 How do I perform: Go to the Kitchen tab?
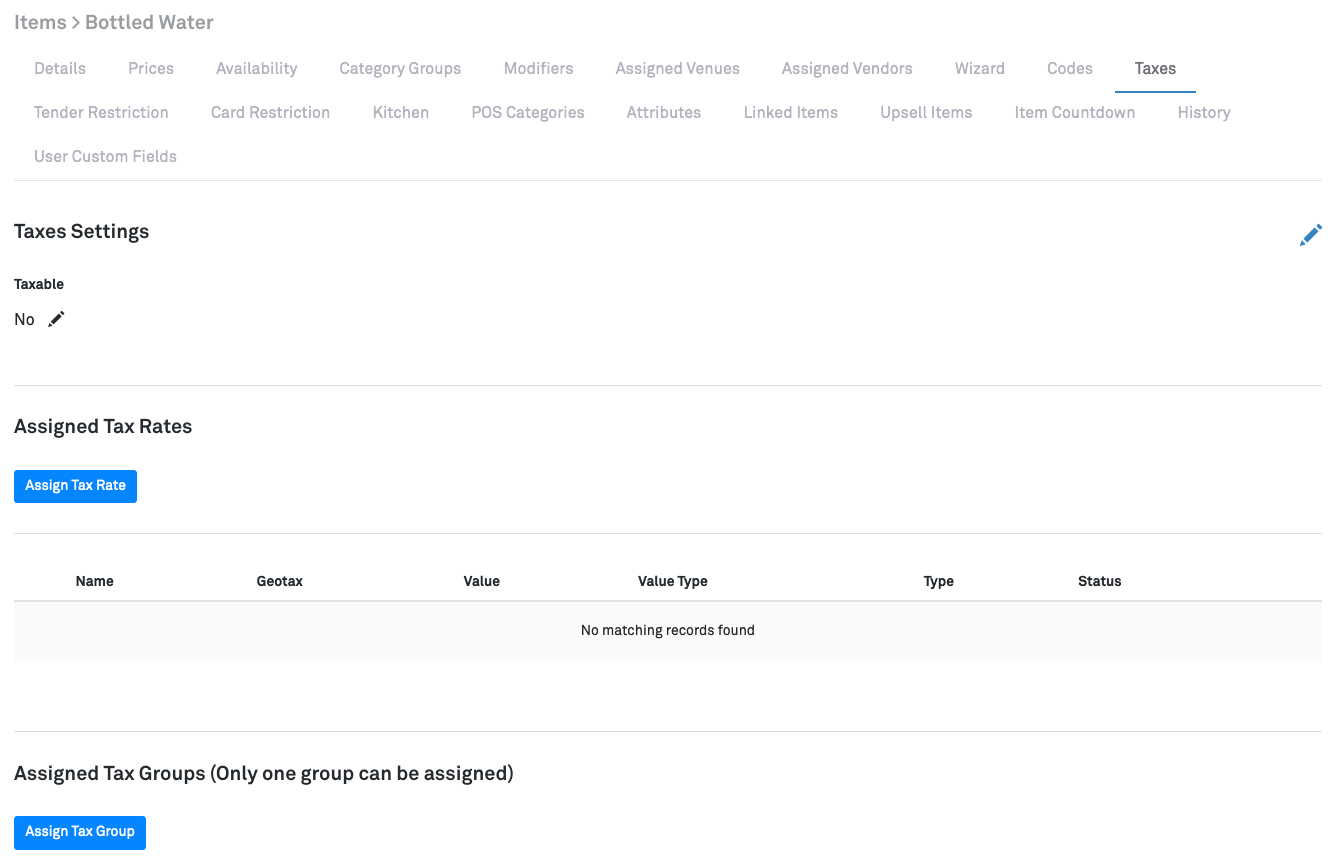[x=400, y=113]
